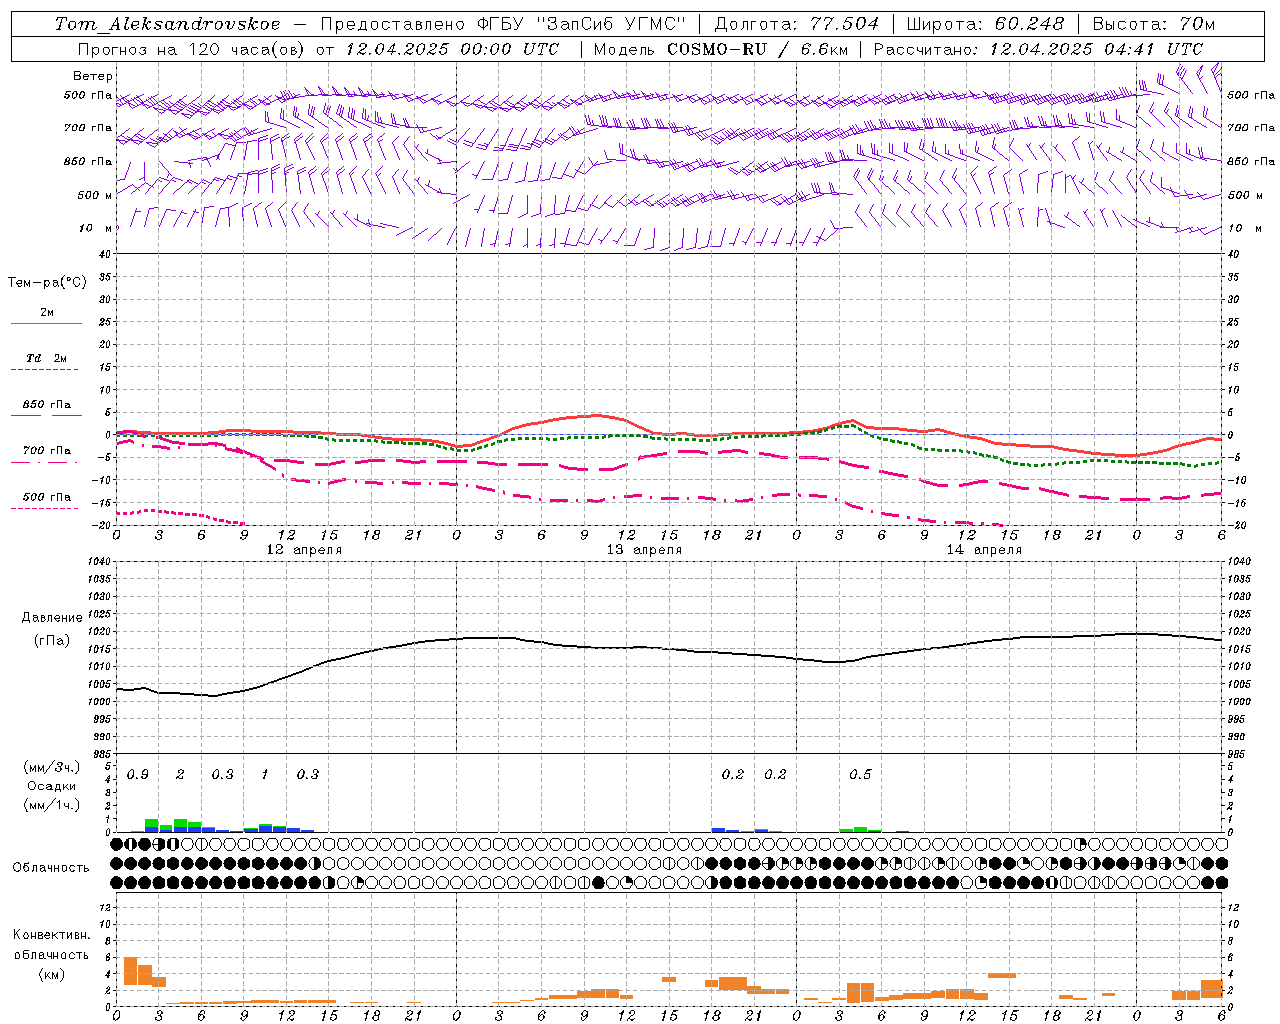Click the Давление pressure panel label
This screenshot has height=1024, width=1280.
[x=52, y=618]
